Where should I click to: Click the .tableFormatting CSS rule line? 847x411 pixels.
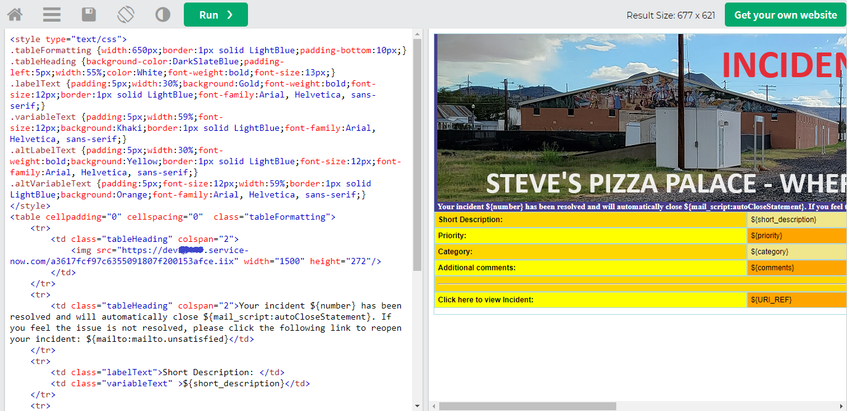[208, 50]
